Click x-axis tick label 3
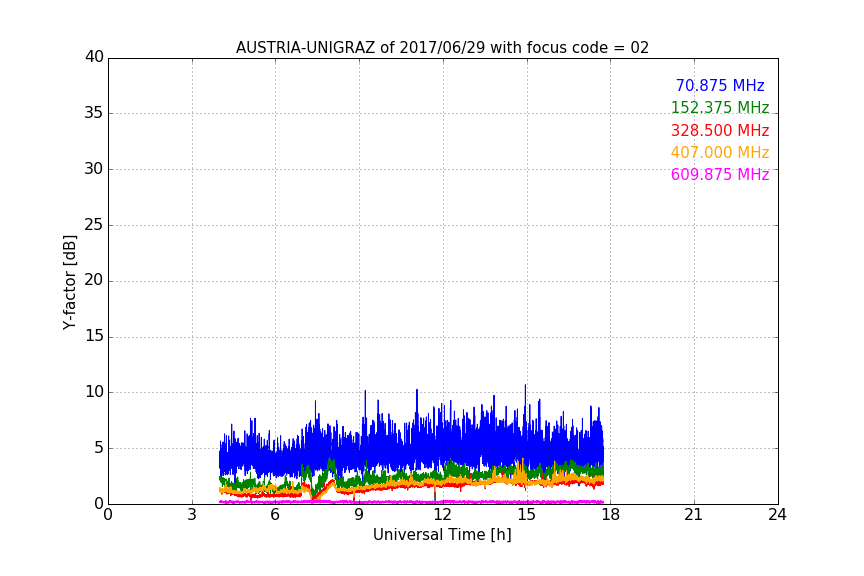Screen dimensions: 864x576 click(x=192, y=515)
